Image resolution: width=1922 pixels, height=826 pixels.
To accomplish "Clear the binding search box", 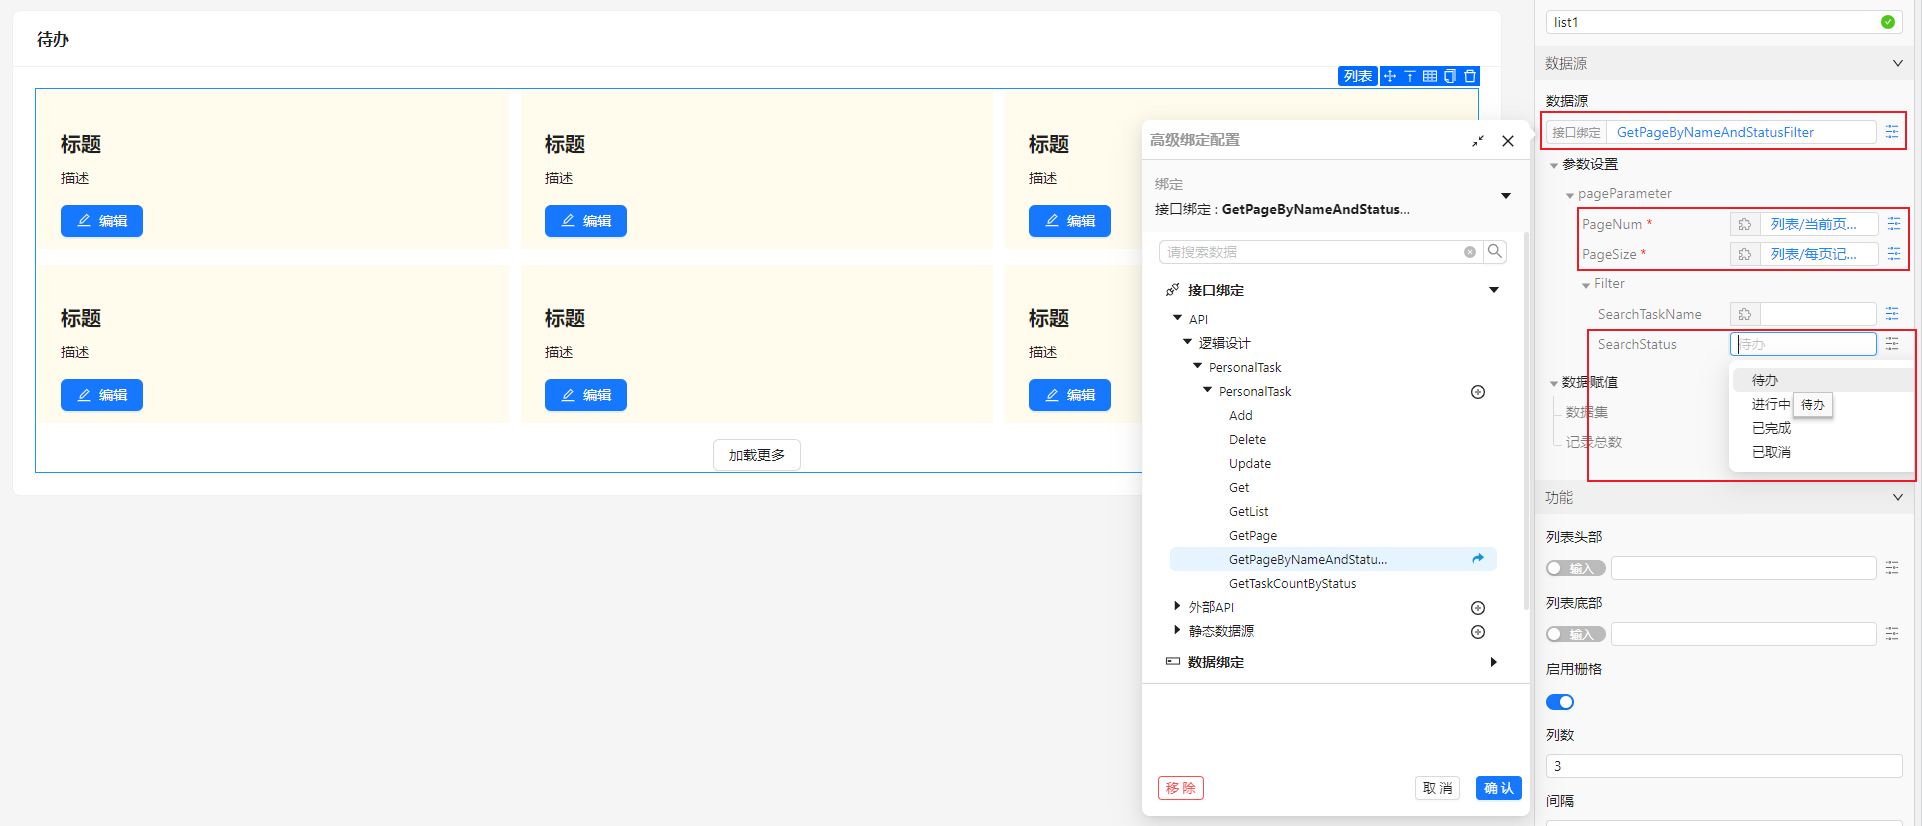I will coord(1470,252).
